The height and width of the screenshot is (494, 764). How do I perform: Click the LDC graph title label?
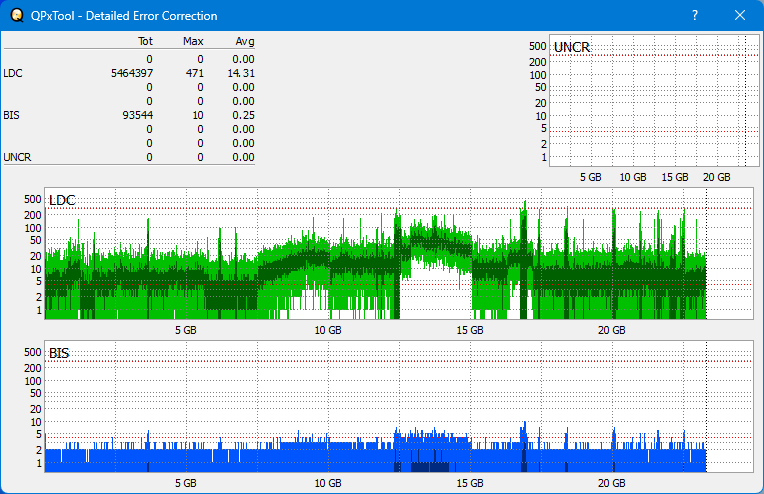click(x=62, y=200)
